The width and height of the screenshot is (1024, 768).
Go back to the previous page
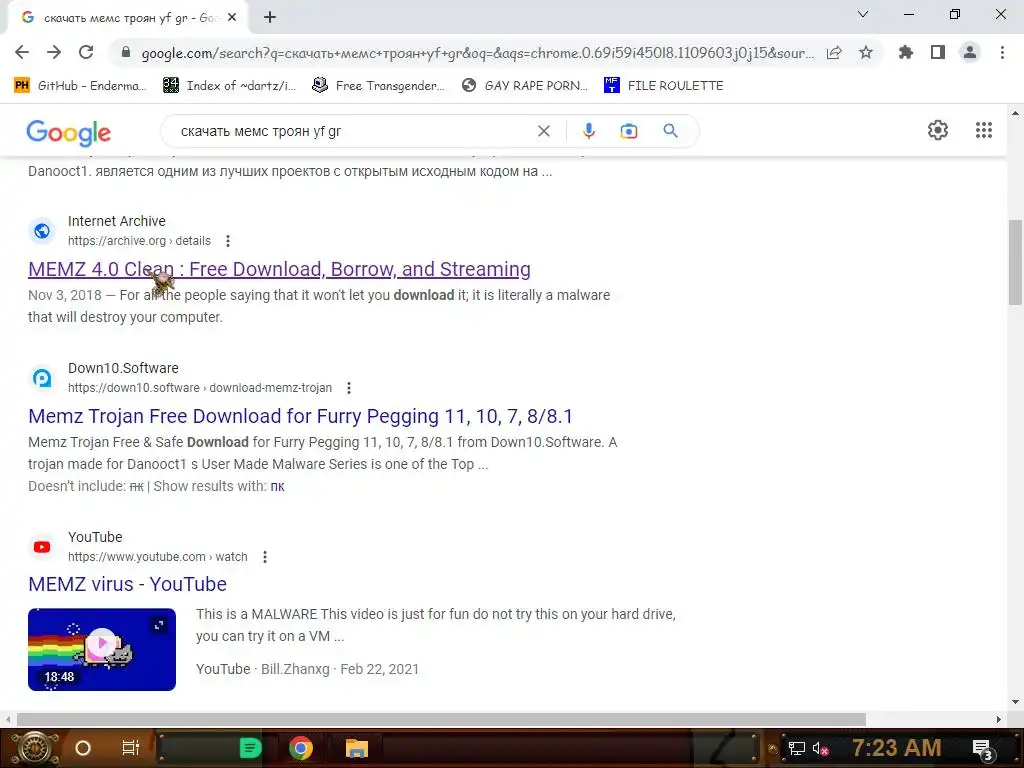click(x=22, y=52)
